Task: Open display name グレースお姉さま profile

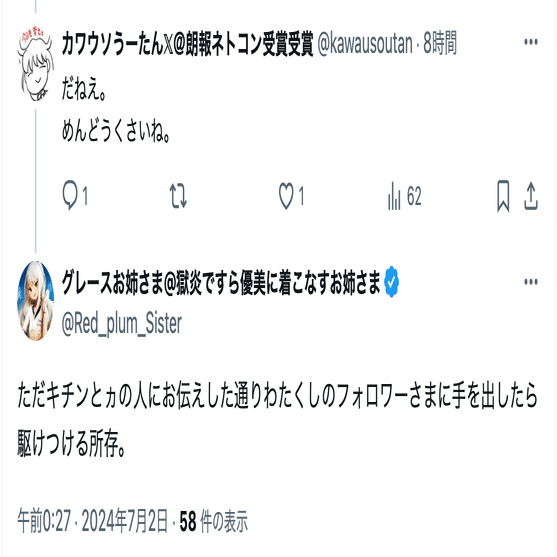Action: point(221,282)
